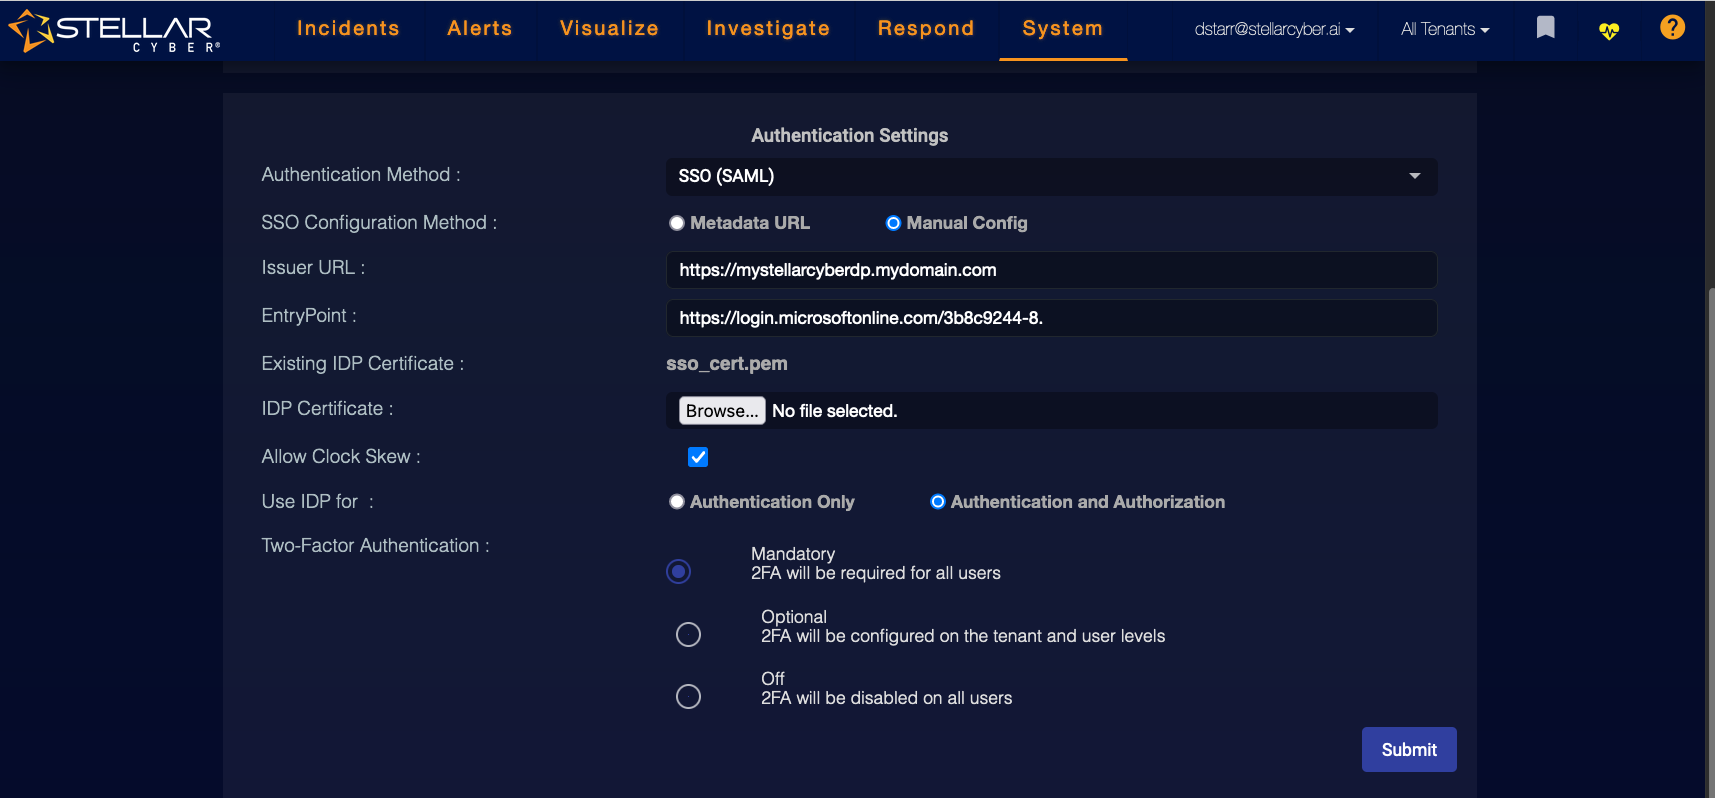Image resolution: width=1715 pixels, height=798 pixels.
Task: Go to the Investigate menu
Action: 768,29
